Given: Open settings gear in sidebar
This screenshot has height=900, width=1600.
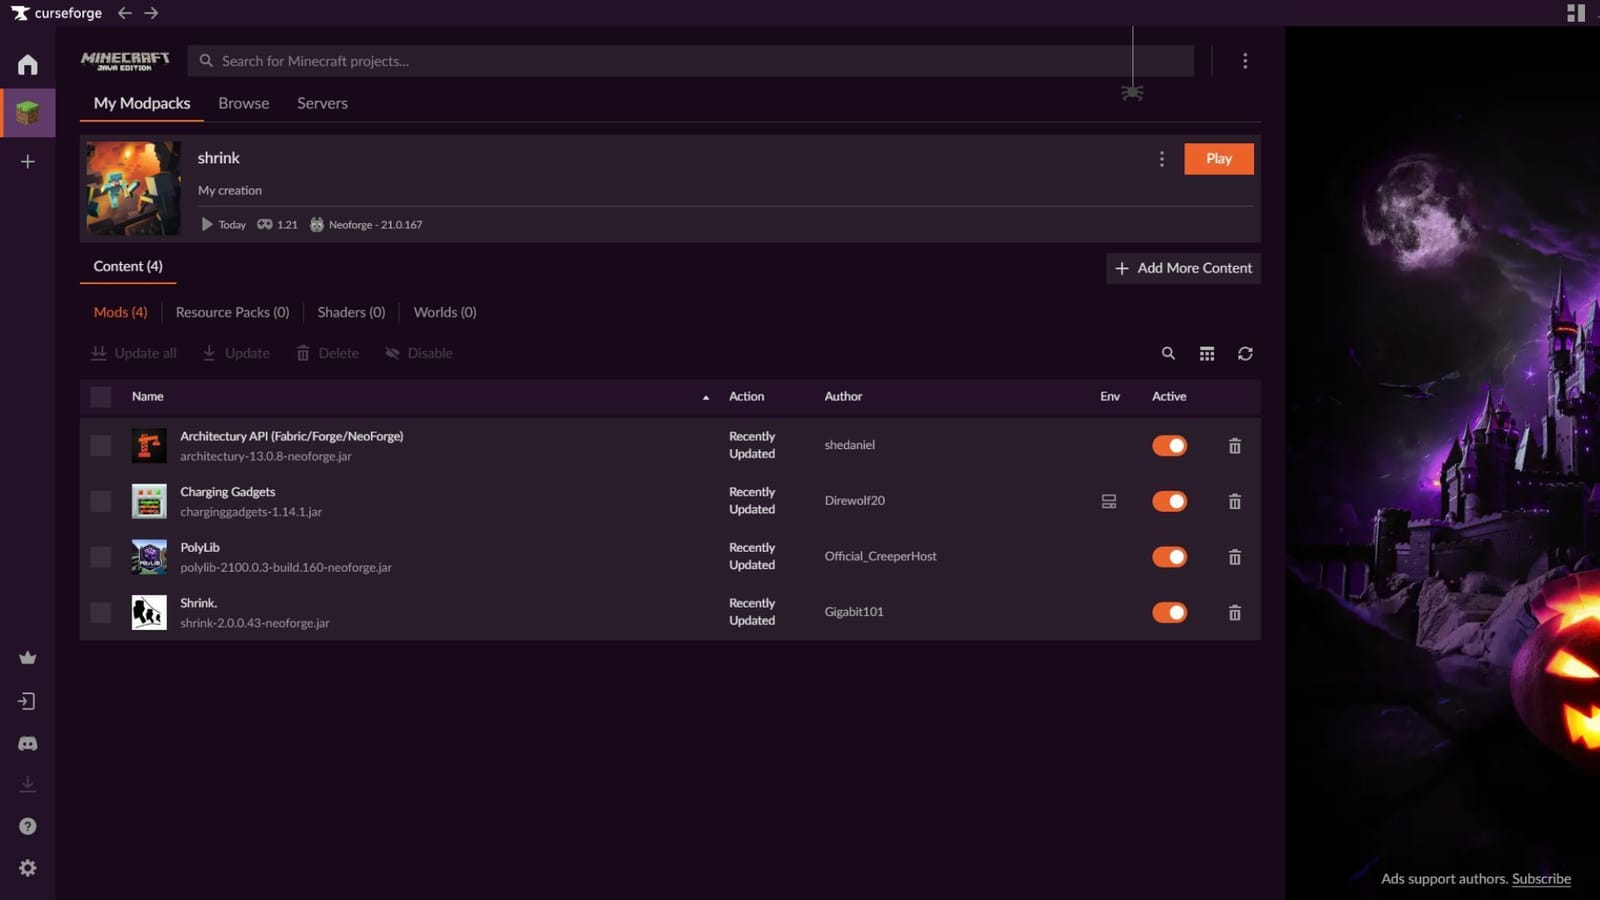Looking at the screenshot, I should (x=28, y=868).
